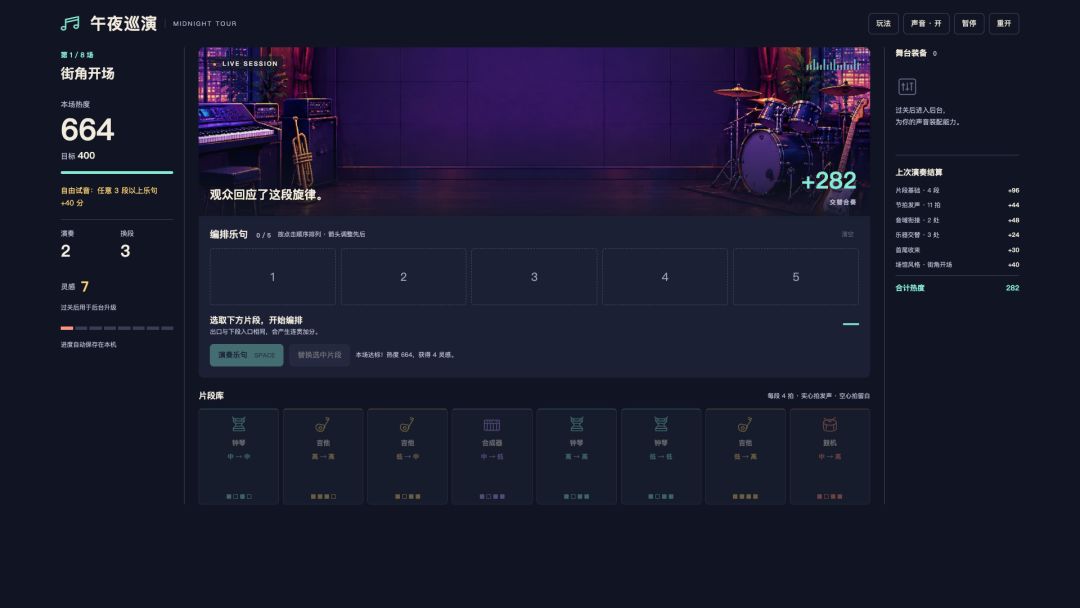Click the 替换选中片段 button
This screenshot has width=1080, height=608.
(320, 355)
